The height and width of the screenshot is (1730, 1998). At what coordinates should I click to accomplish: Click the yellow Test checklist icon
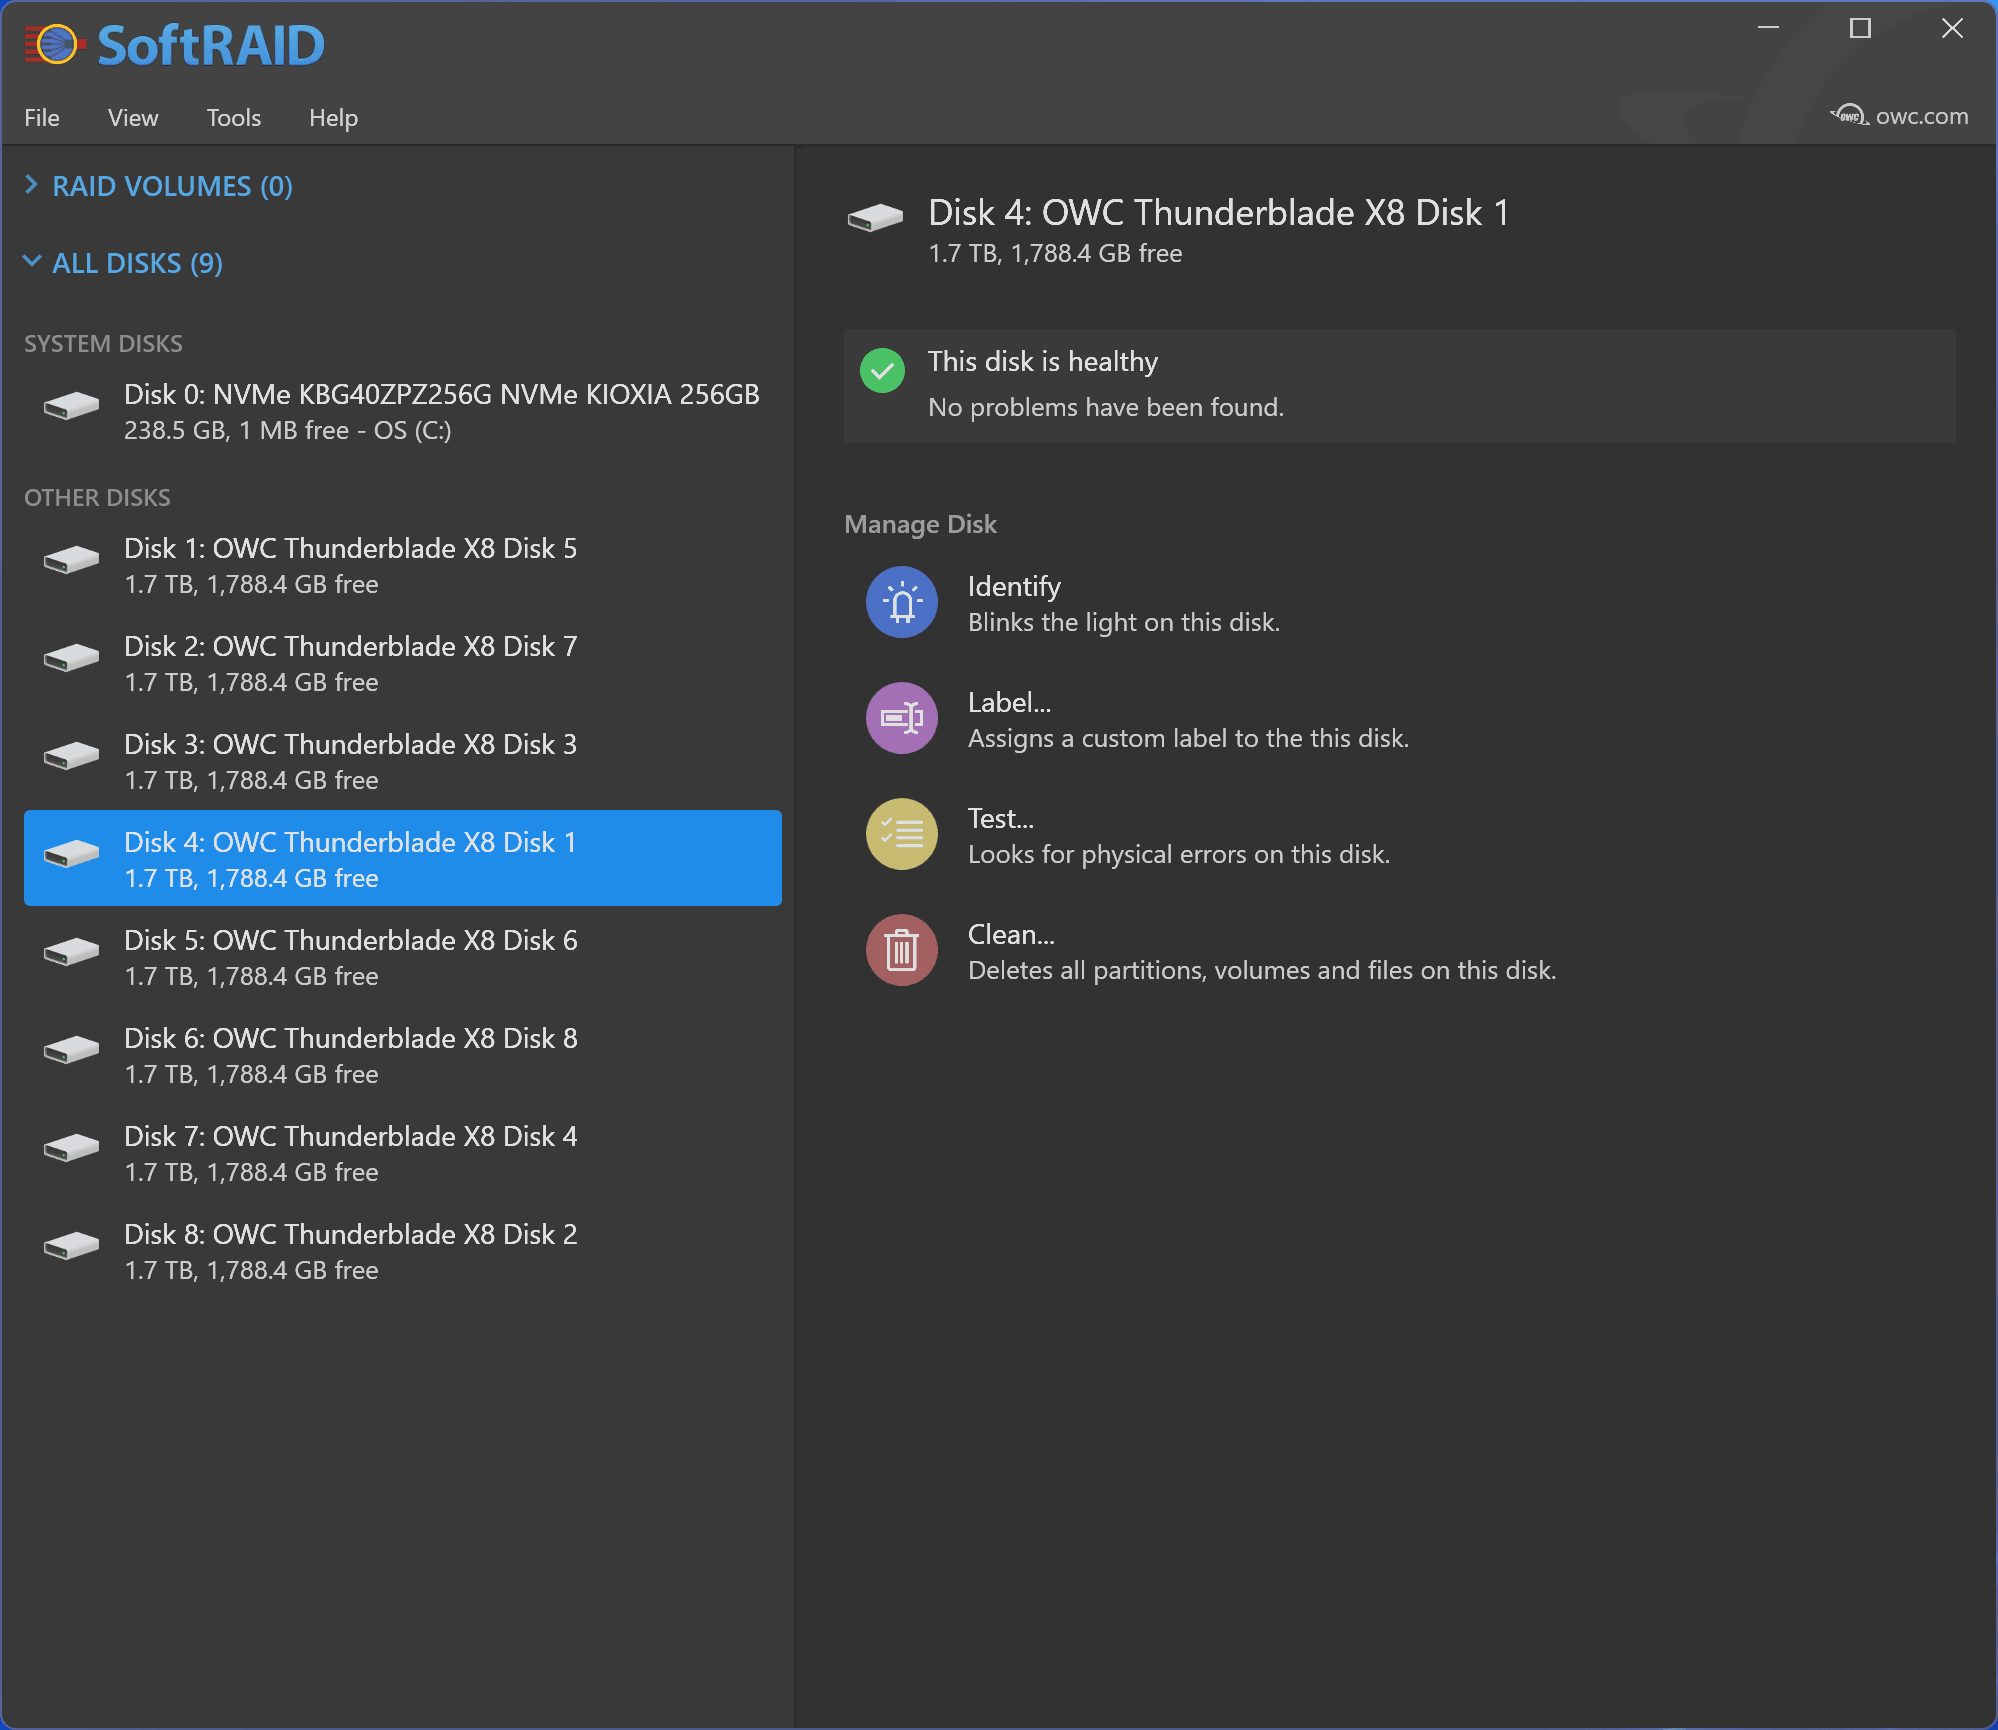(x=901, y=835)
